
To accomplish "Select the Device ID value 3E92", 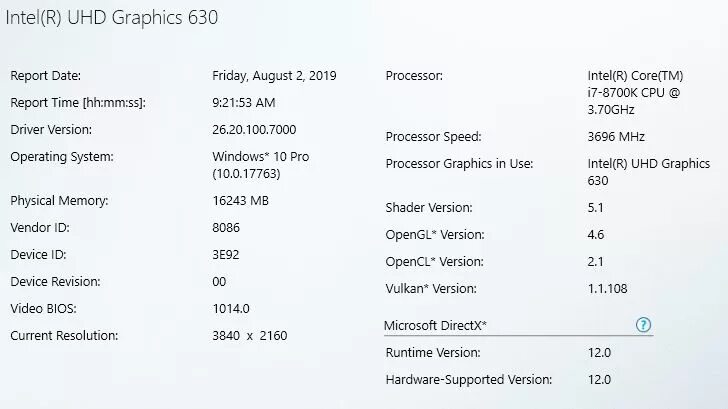I will pyautogui.click(x=226, y=254).
